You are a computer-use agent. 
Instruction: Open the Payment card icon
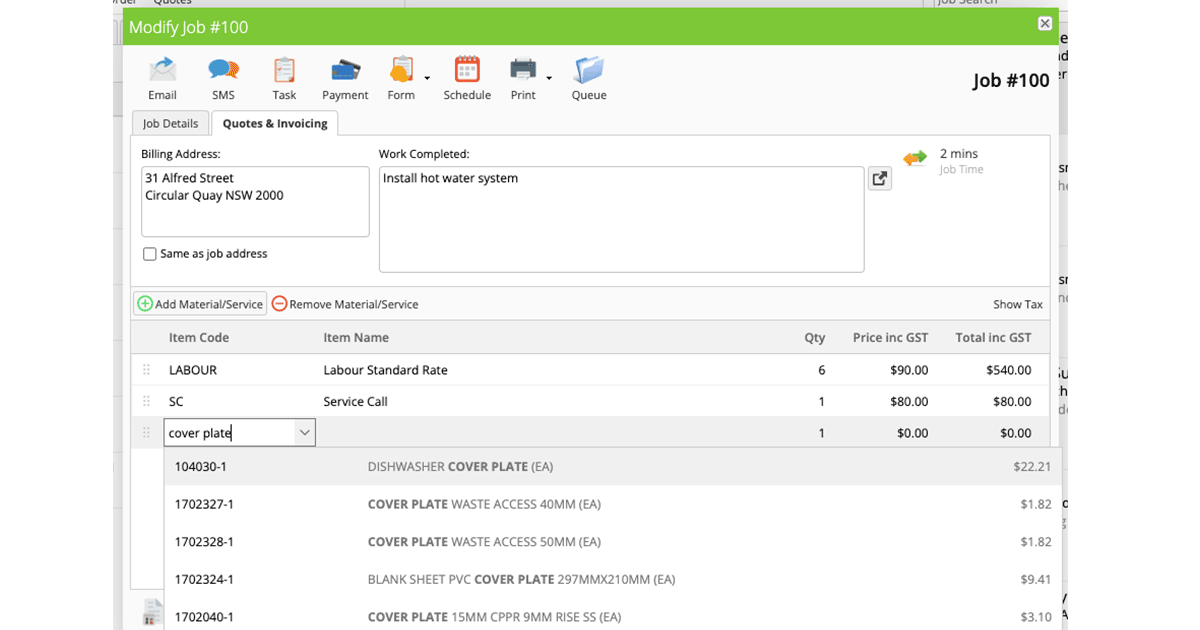click(x=345, y=70)
